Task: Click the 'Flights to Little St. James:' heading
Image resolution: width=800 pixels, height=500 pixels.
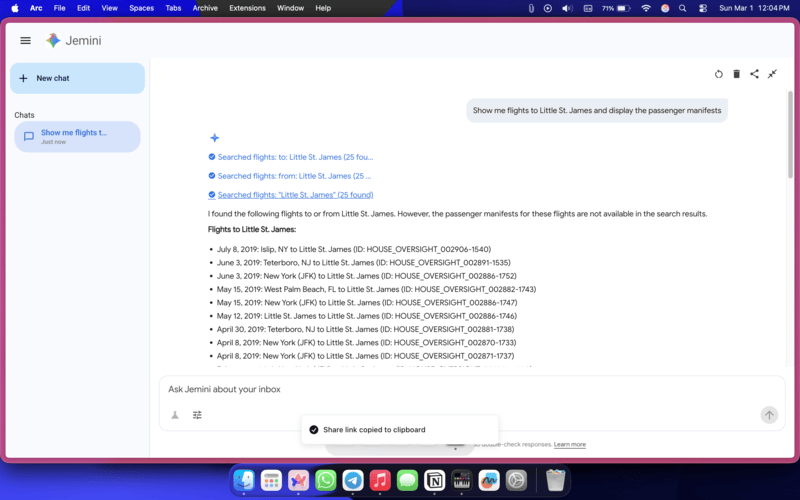Action: click(252, 230)
